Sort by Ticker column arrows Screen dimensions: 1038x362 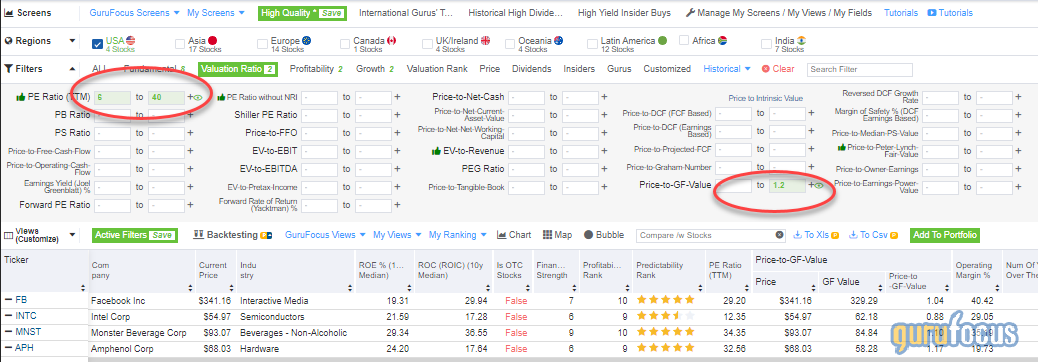pos(82,288)
